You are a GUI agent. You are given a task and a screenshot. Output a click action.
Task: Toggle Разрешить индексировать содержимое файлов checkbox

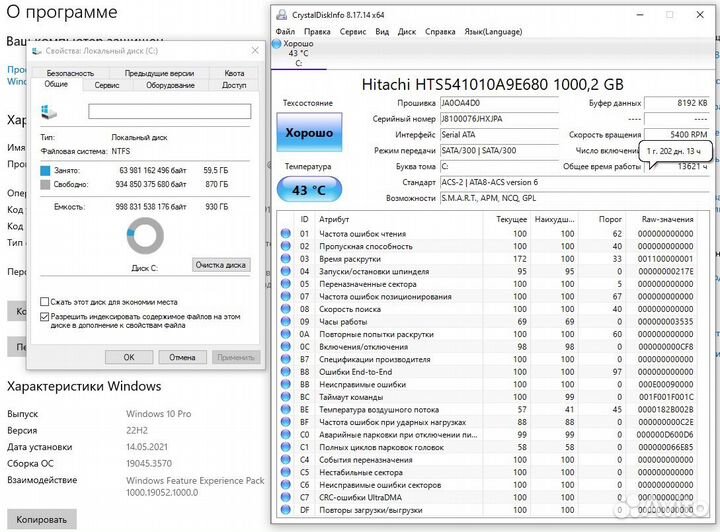tap(45, 317)
